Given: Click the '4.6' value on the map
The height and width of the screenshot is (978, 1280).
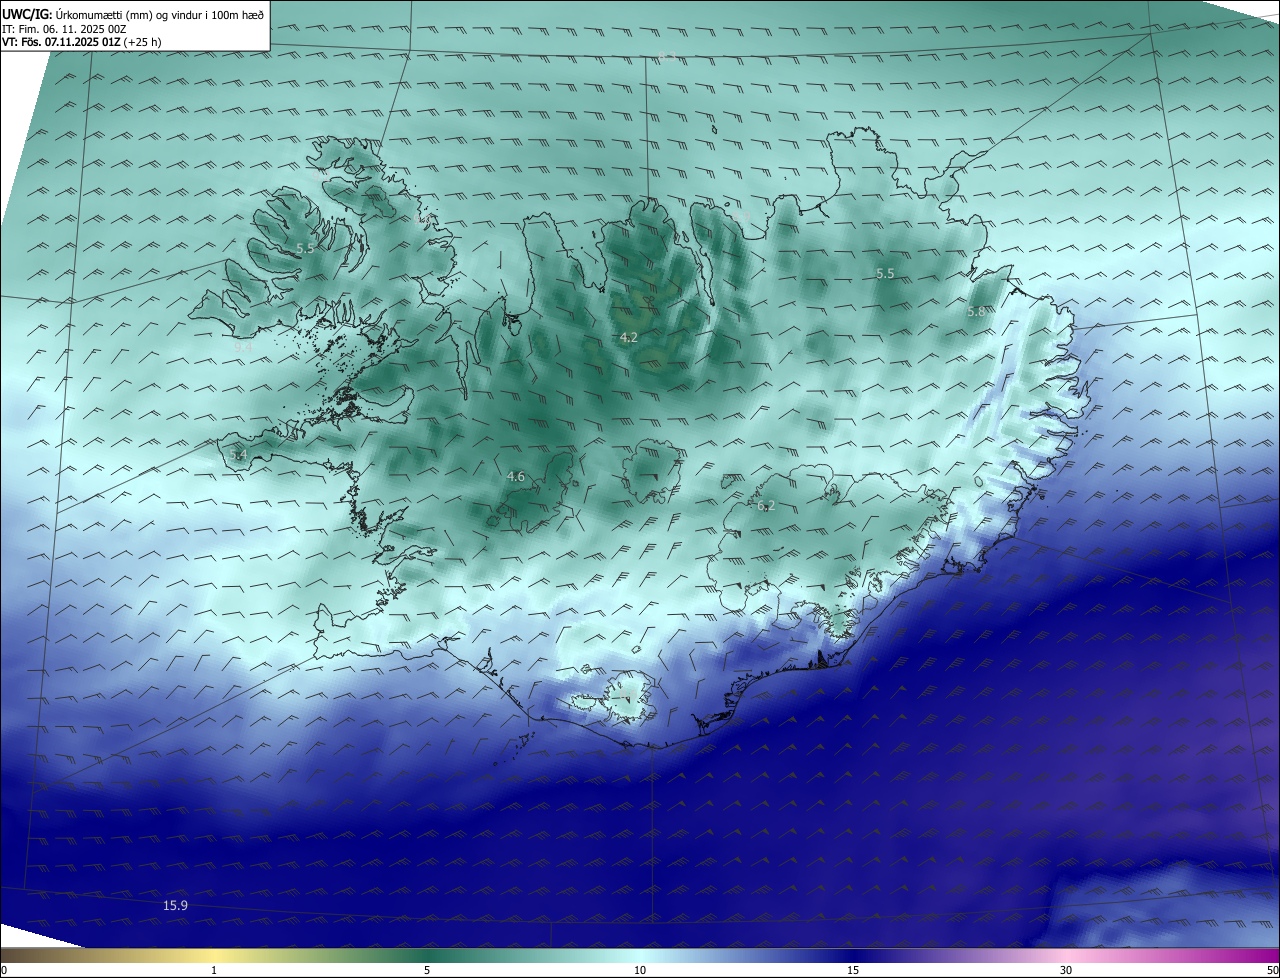Looking at the screenshot, I should pyautogui.click(x=515, y=477).
